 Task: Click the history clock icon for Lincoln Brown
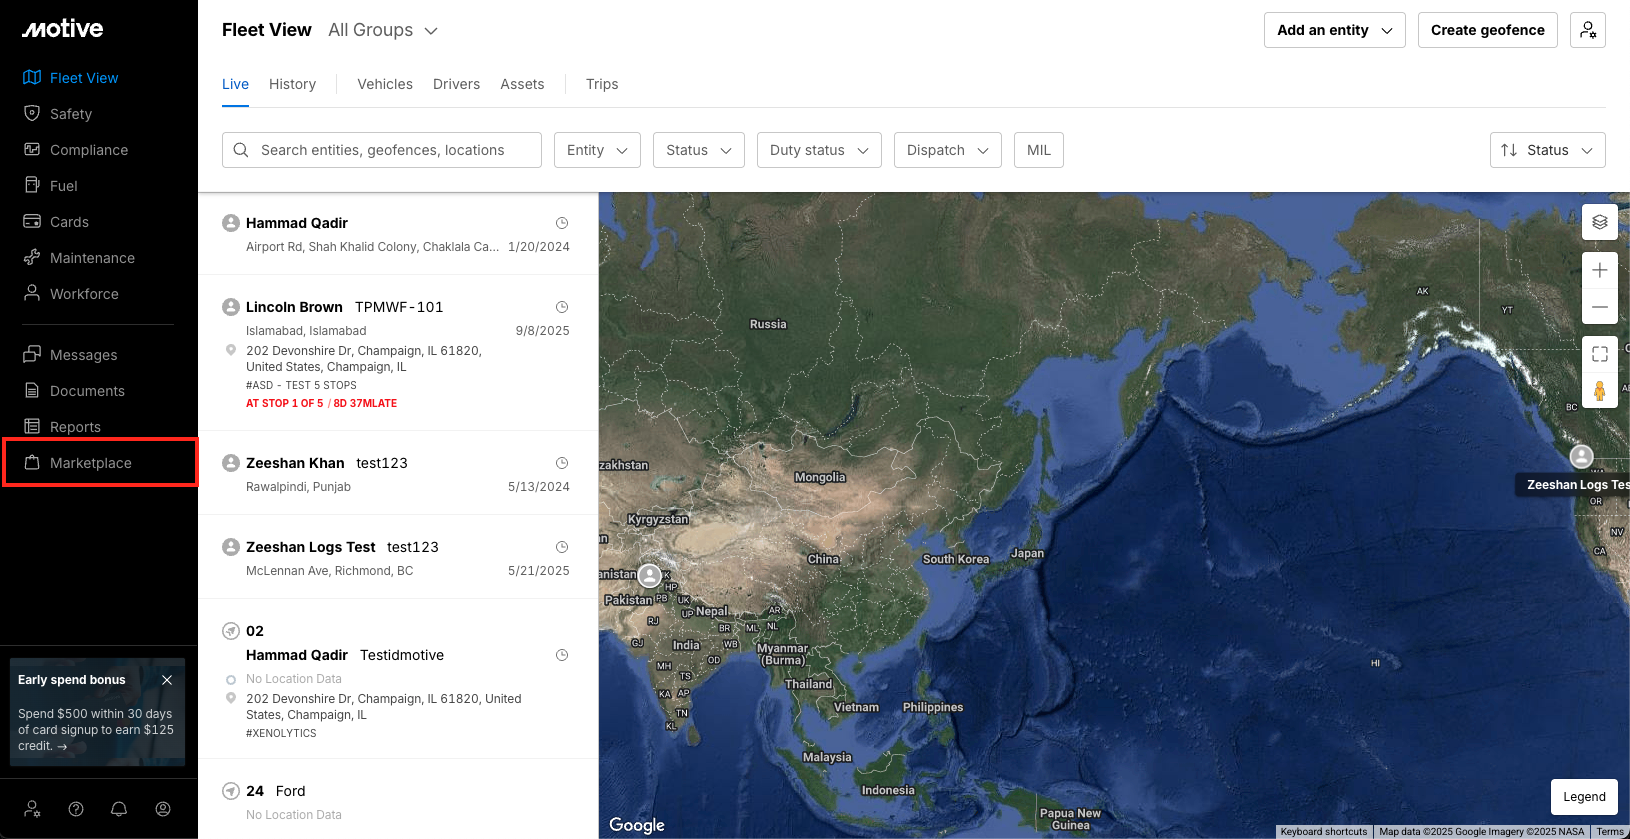click(x=562, y=307)
